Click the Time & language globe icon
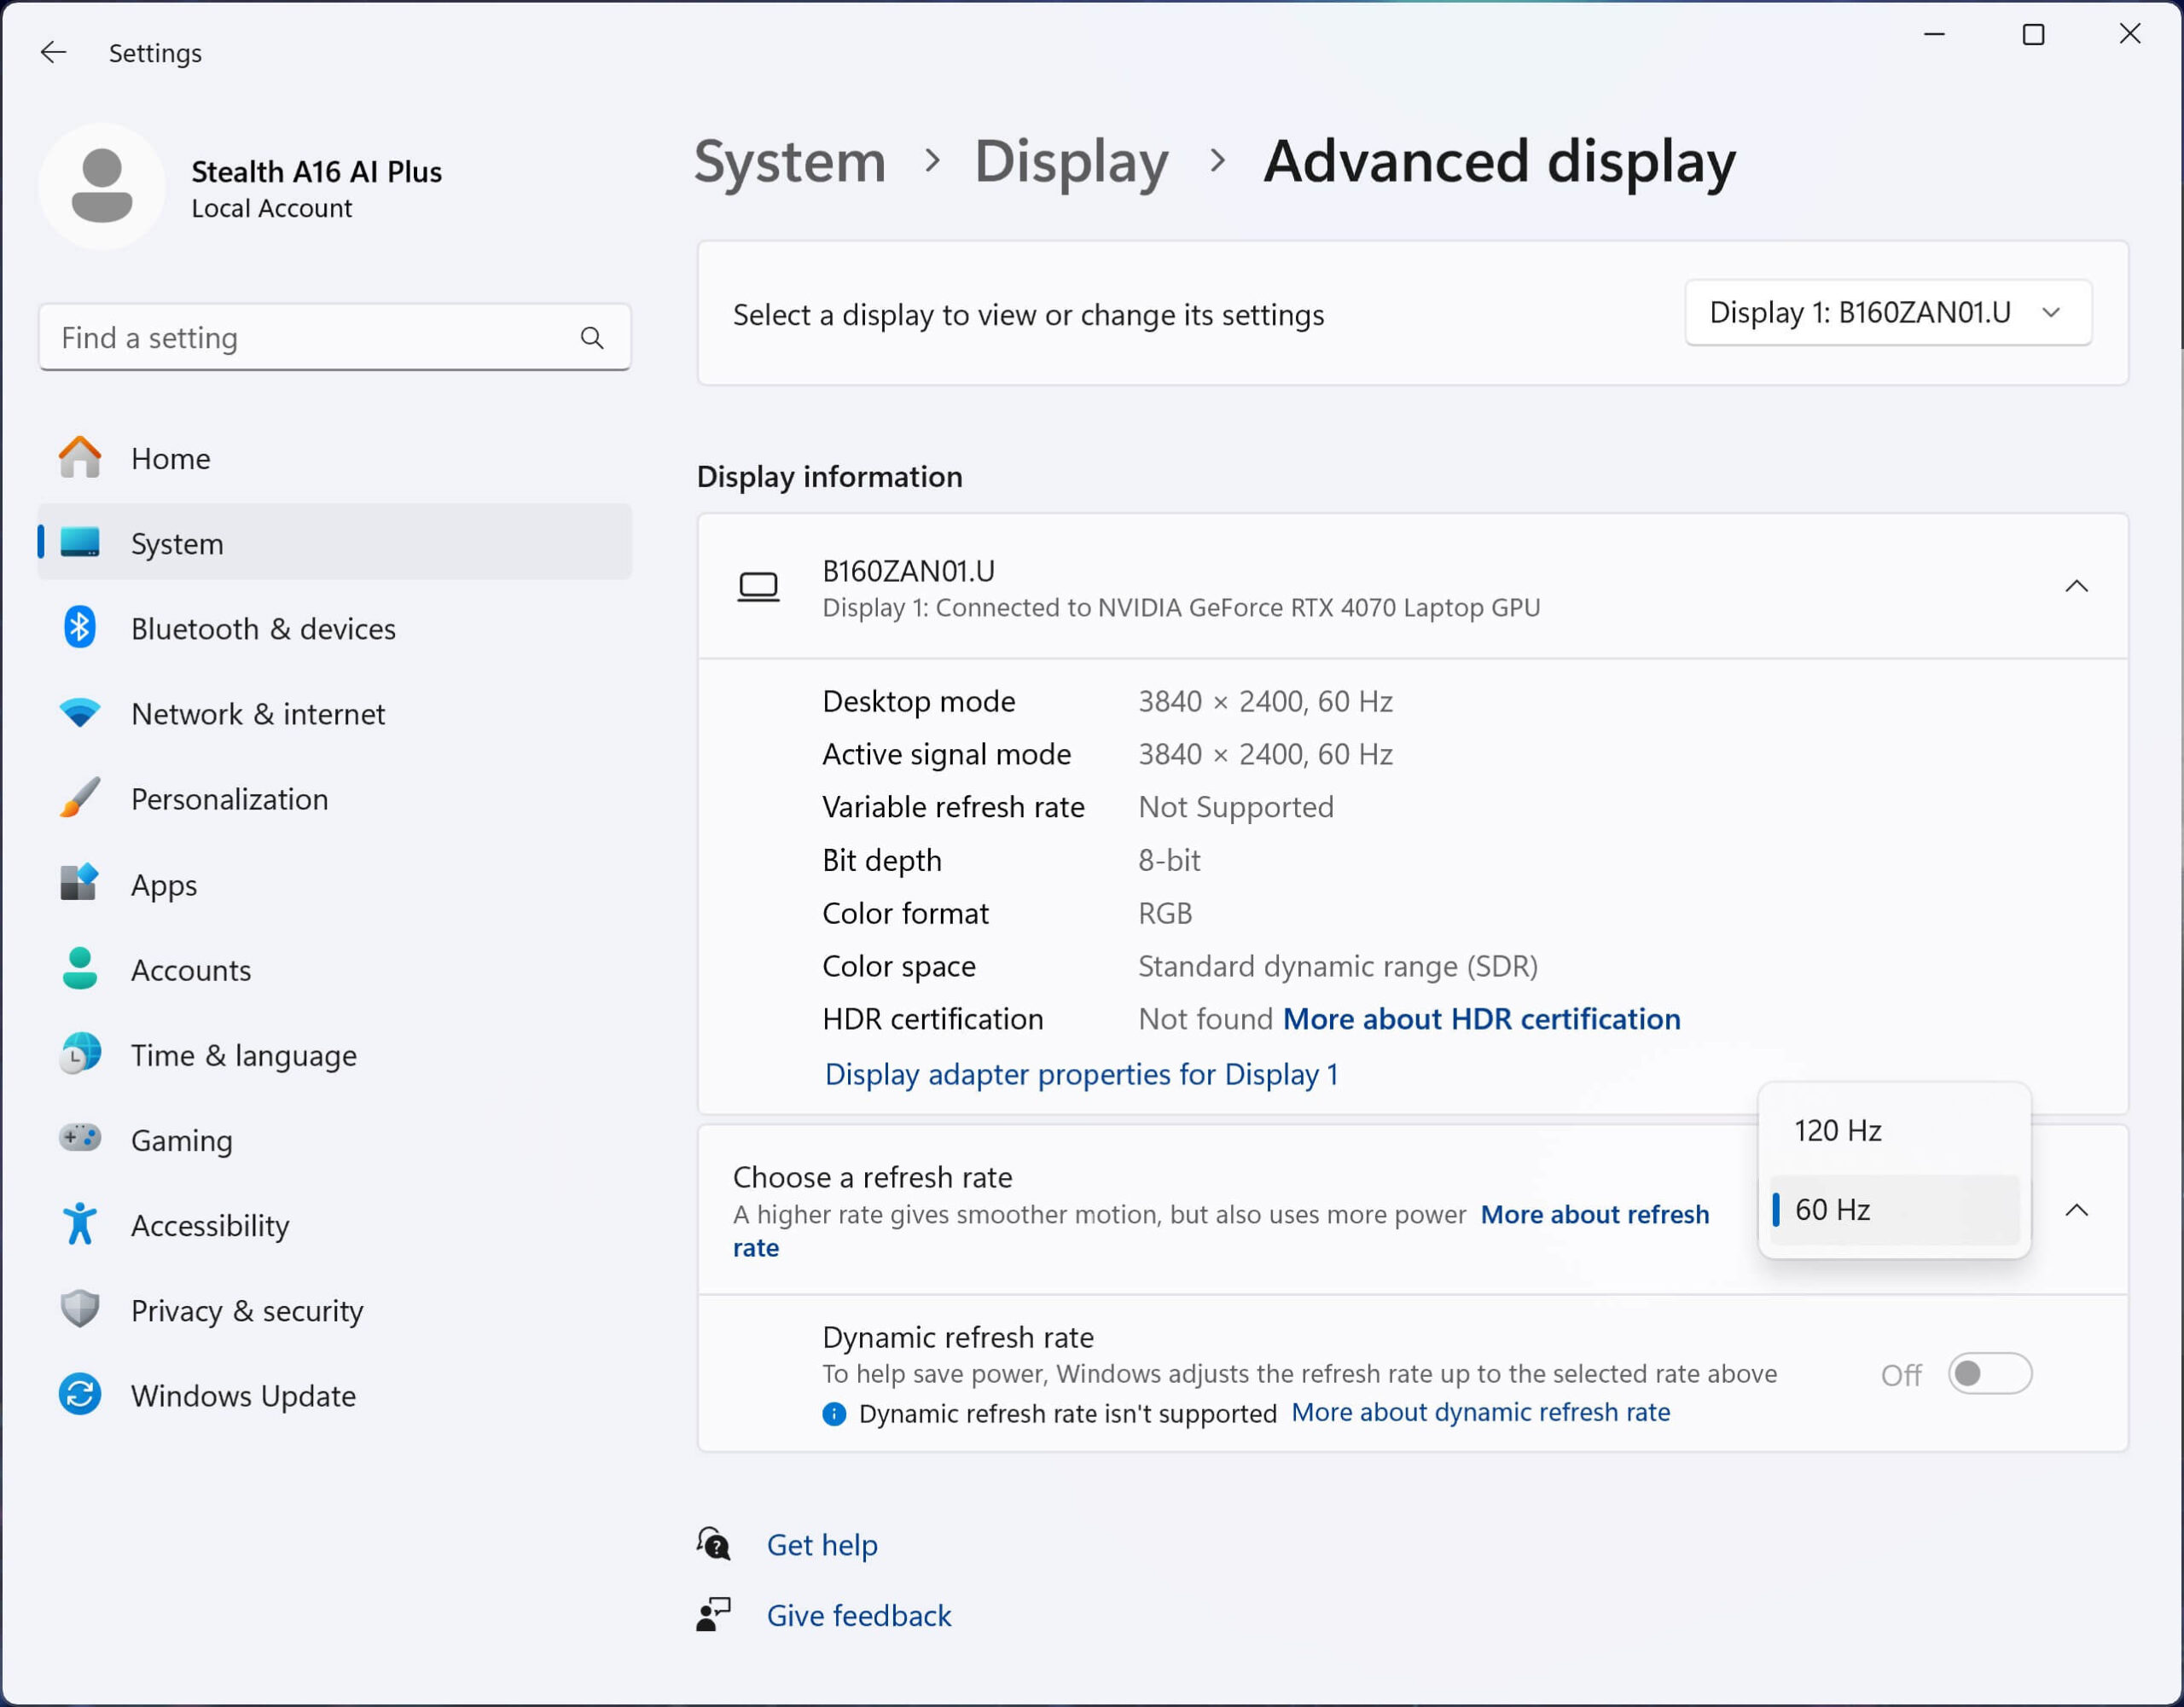Screen dimensions: 2184x1707 [80, 1054]
